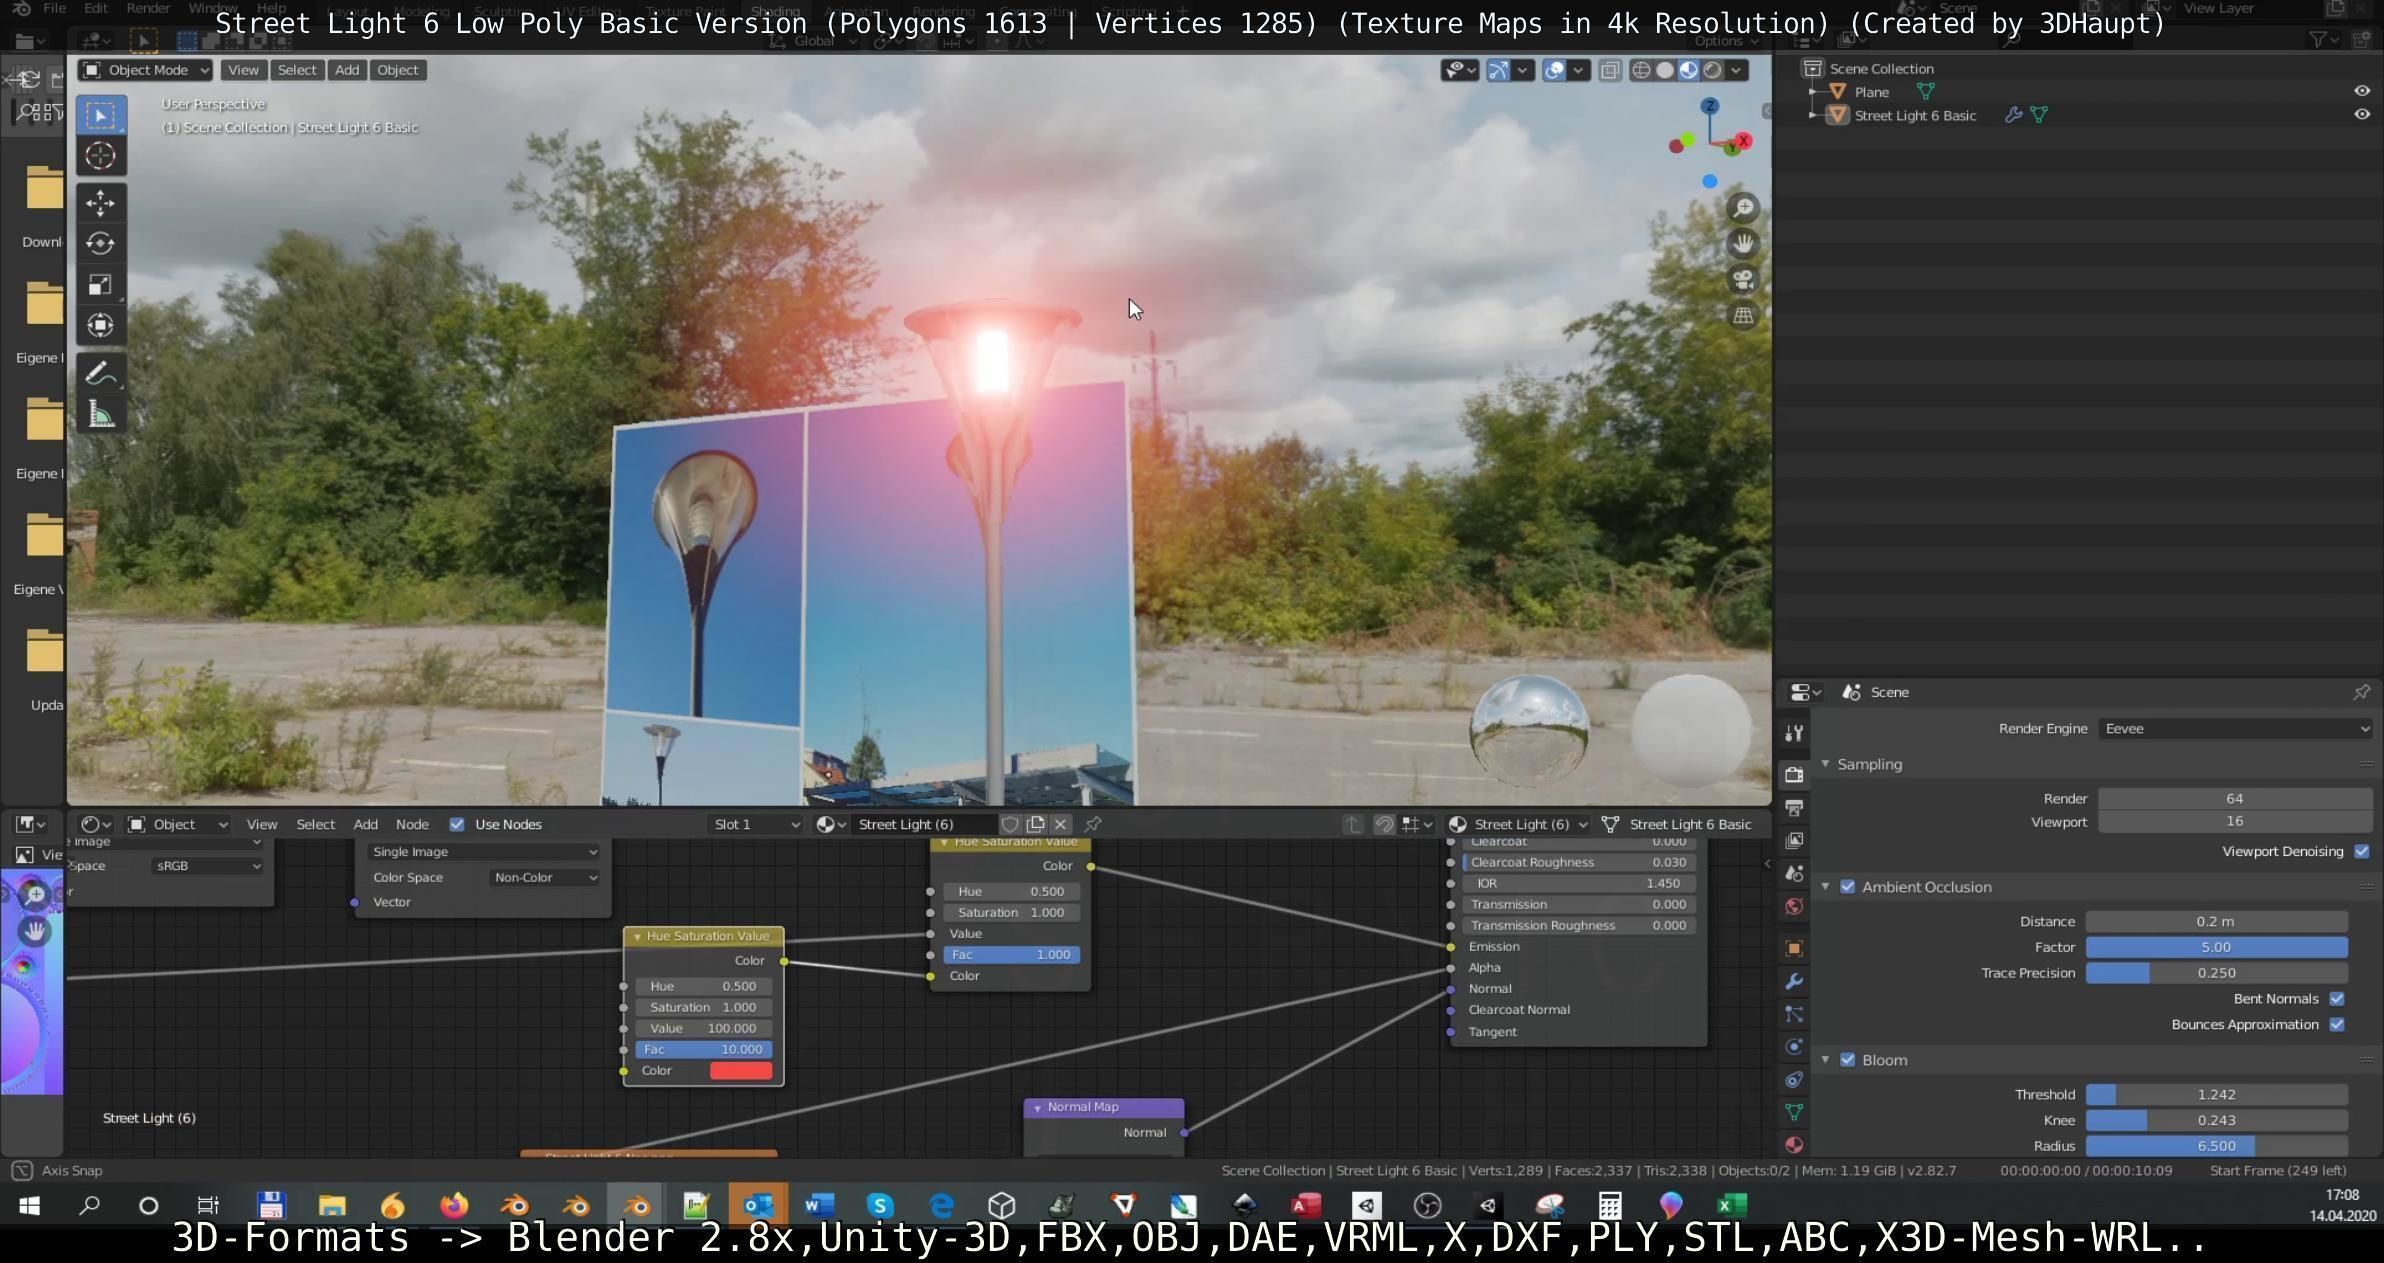Hide Street Light 6 Basic in outliner

point(2362,115)
